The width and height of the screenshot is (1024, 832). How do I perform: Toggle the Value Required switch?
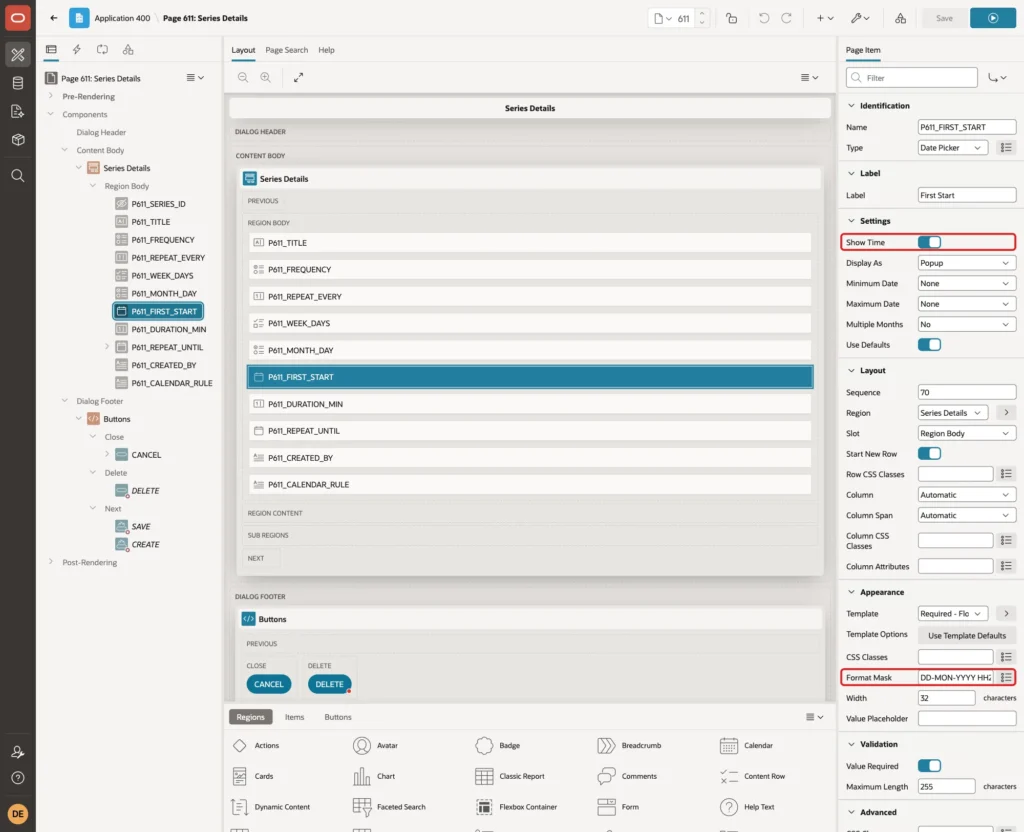(929, 765)
